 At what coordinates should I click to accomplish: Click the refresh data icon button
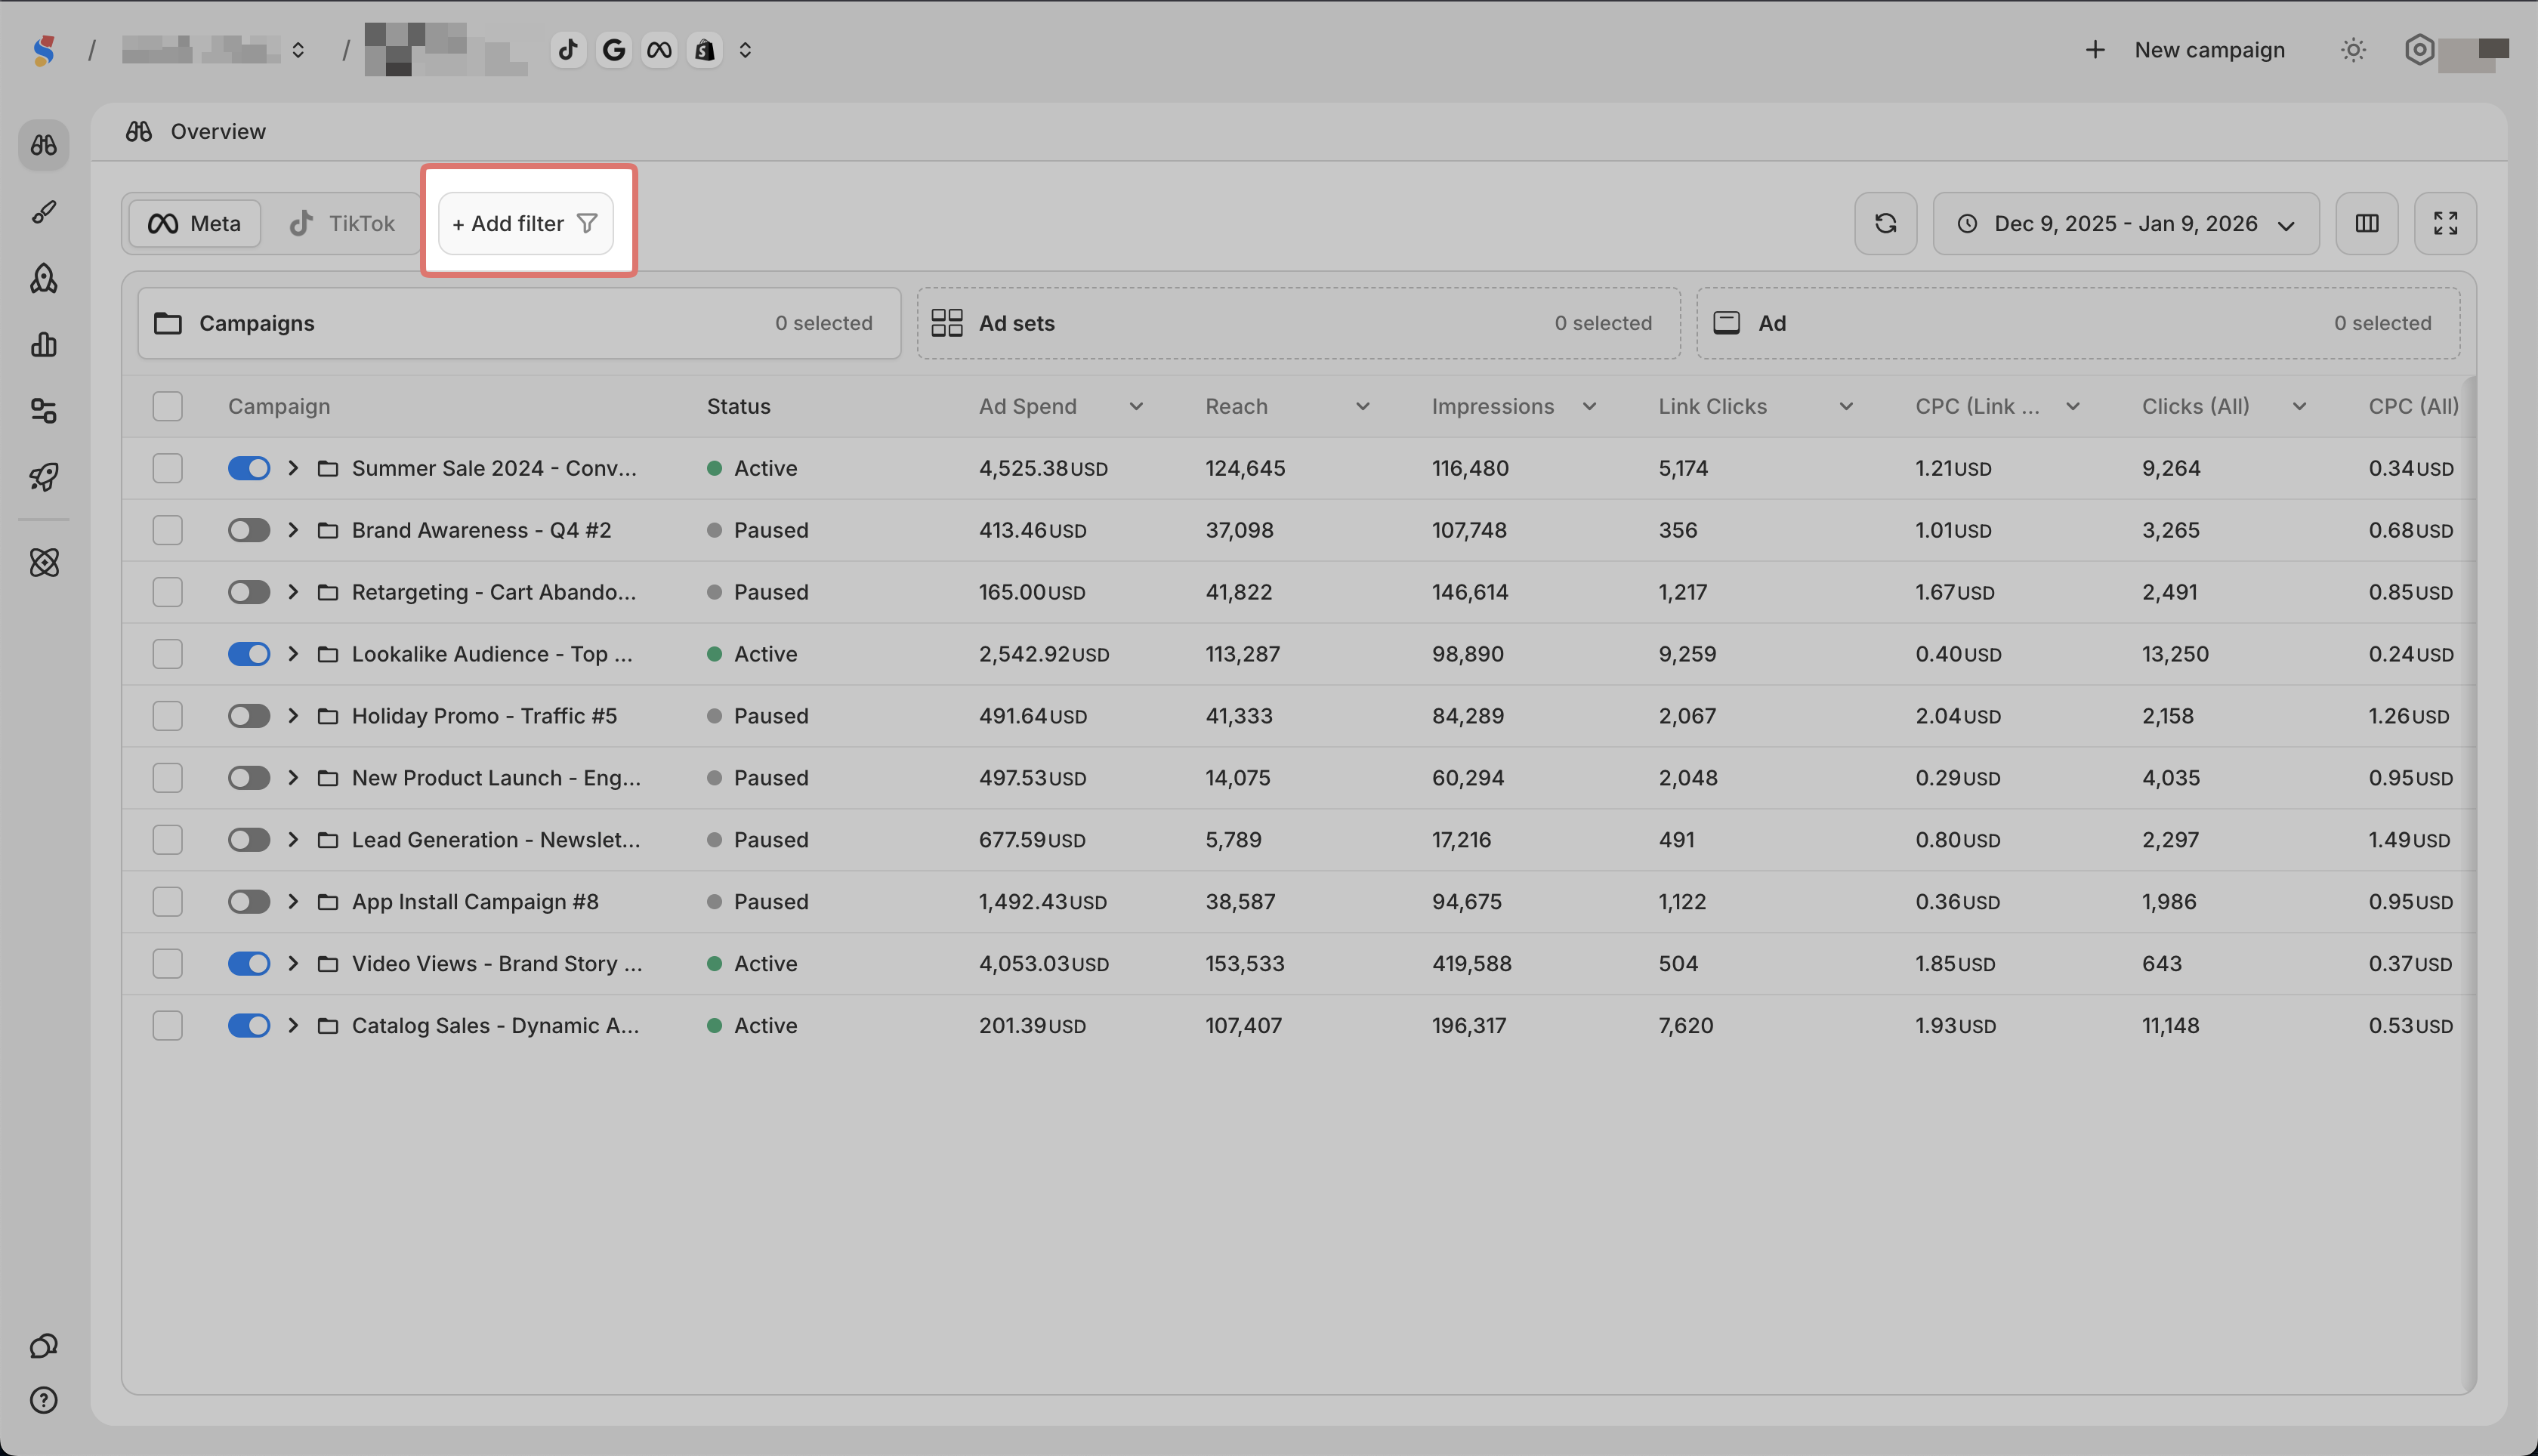1885,223
